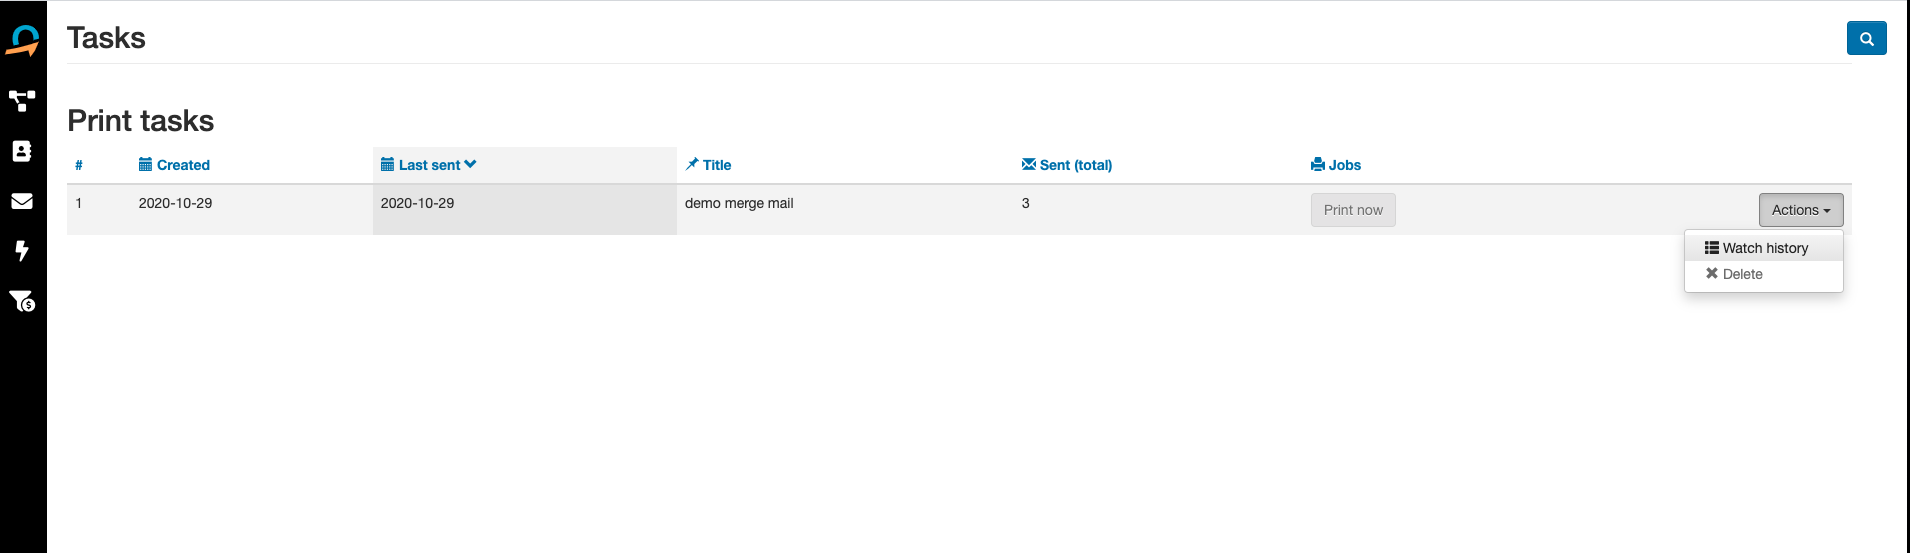
Task: Open the envelope mail sidebar icon
Action: [x=22, y=201]
